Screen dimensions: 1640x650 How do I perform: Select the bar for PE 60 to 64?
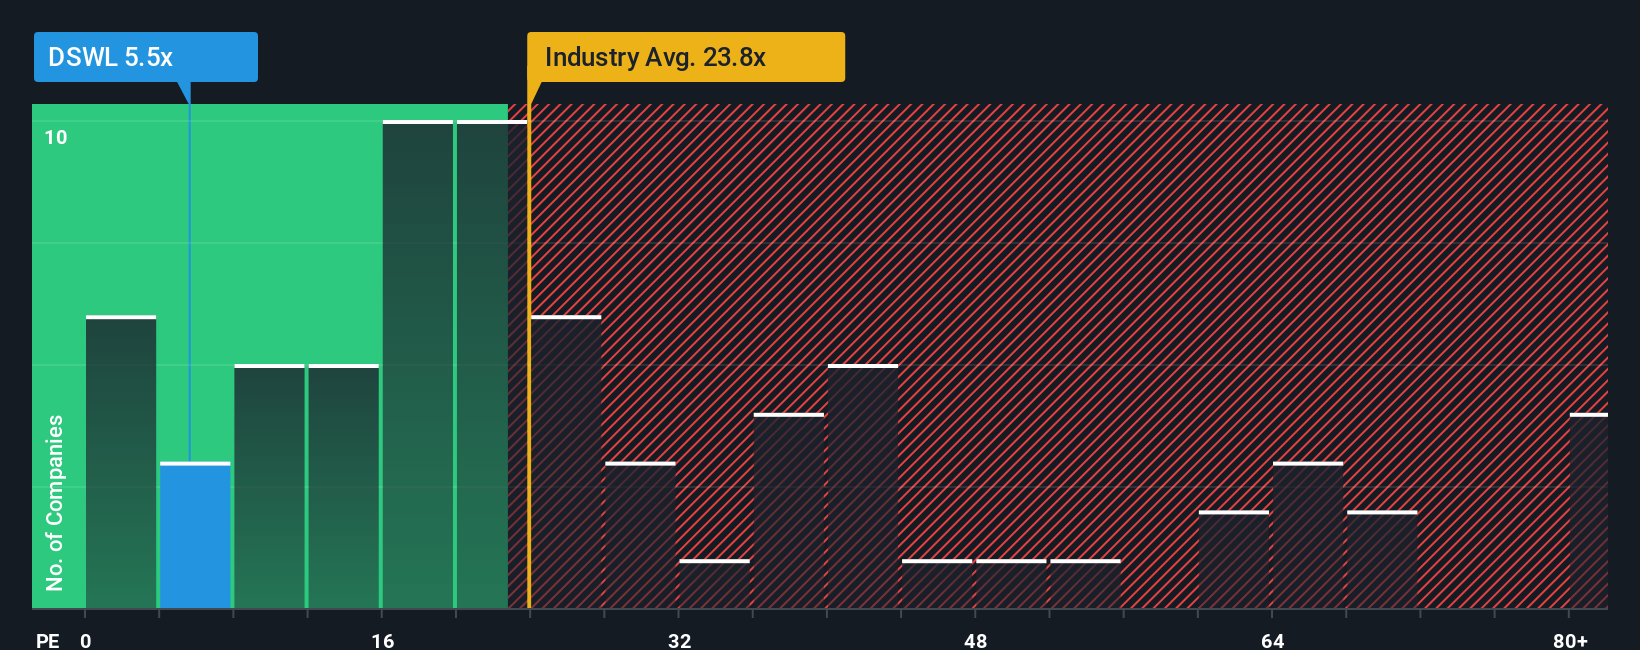coord(1234,559)
